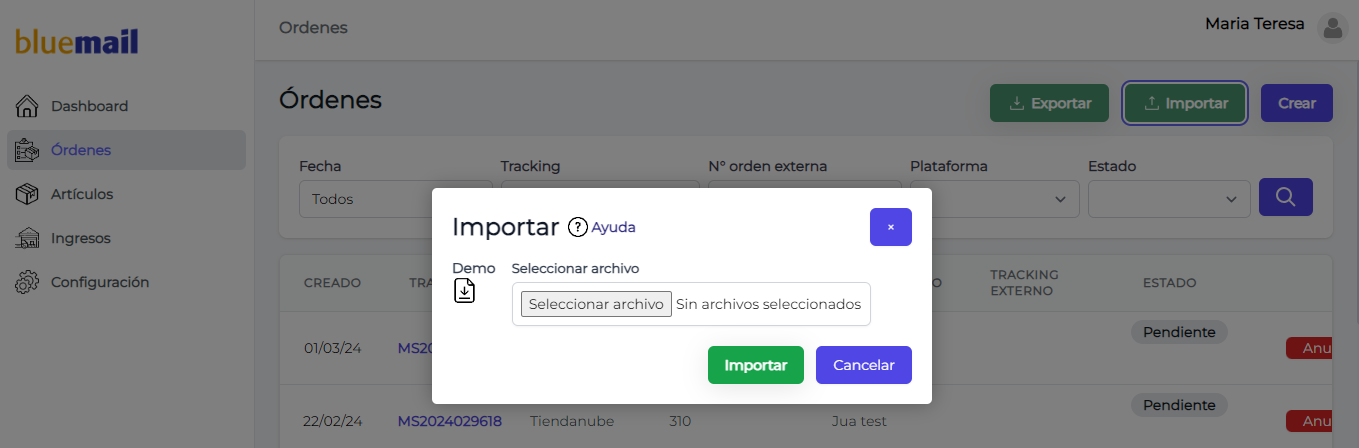Open the Maria Teresa user avatar

coord(1333,28)
